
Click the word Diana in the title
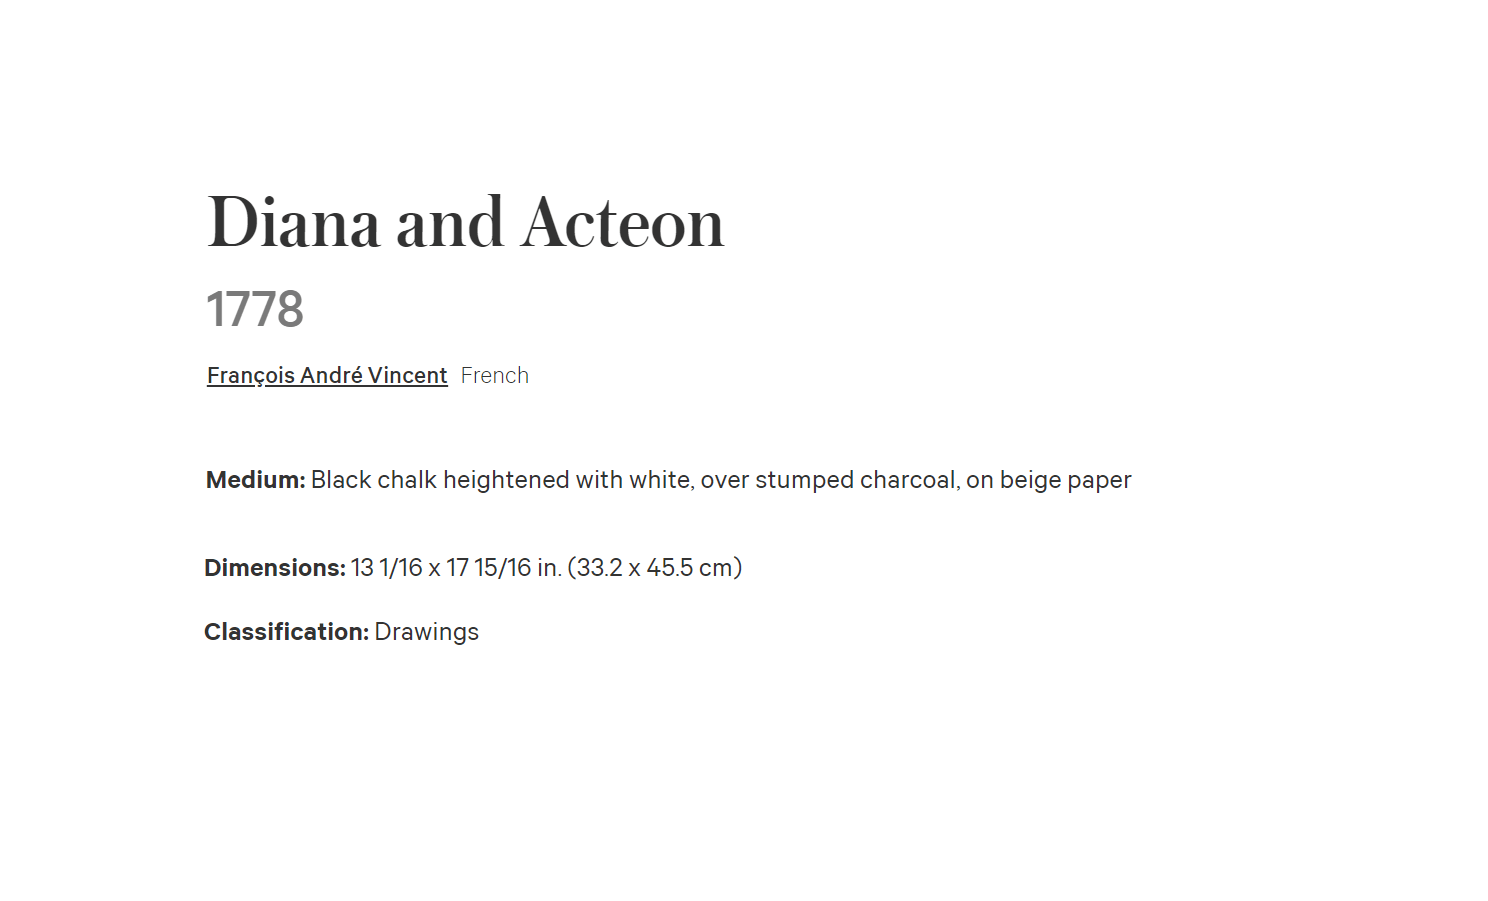pyautogui.click(x=294, y=222)
